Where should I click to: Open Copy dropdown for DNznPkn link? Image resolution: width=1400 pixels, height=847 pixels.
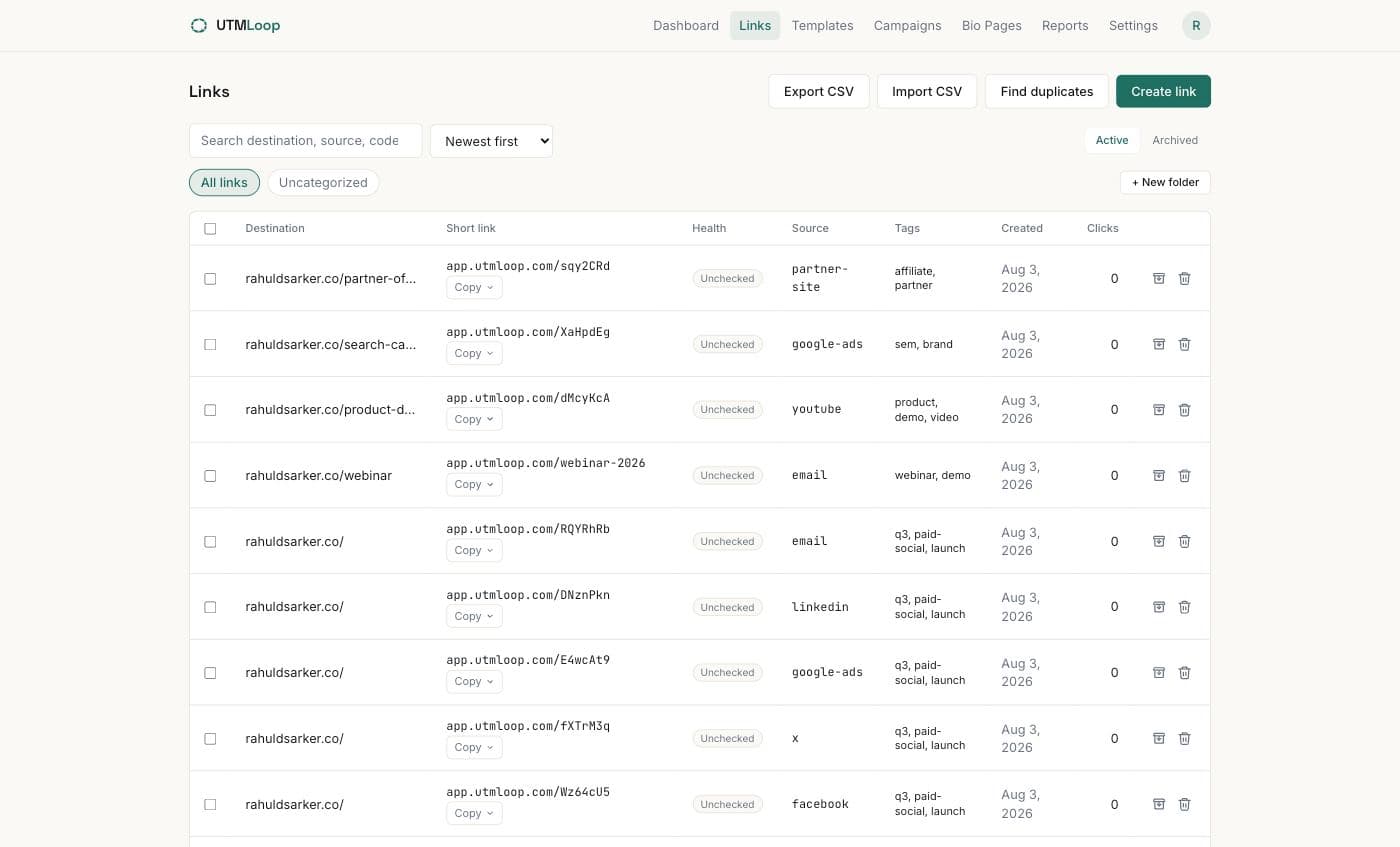point(474,616)
